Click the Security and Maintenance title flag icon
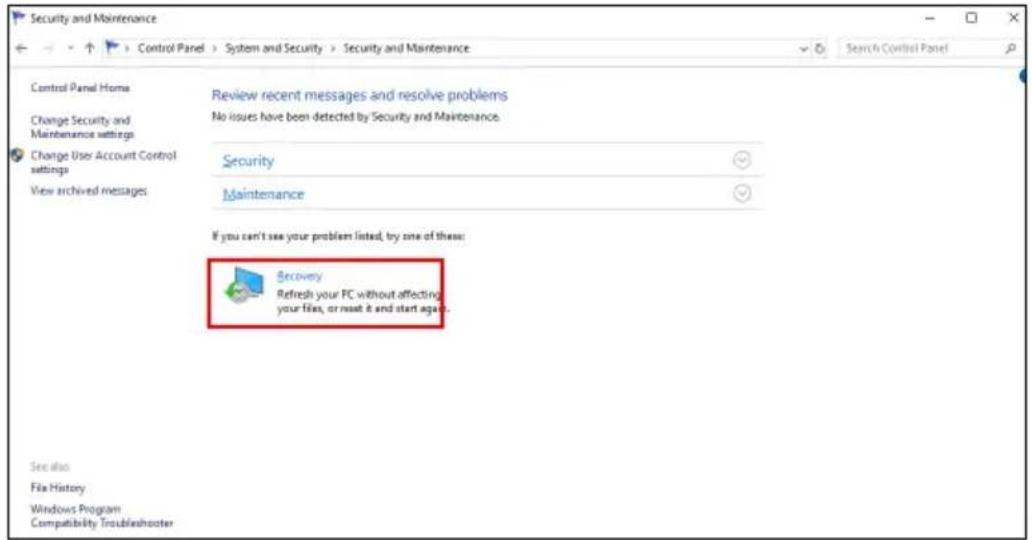The image size is (1032, 540). pos(18,18)
